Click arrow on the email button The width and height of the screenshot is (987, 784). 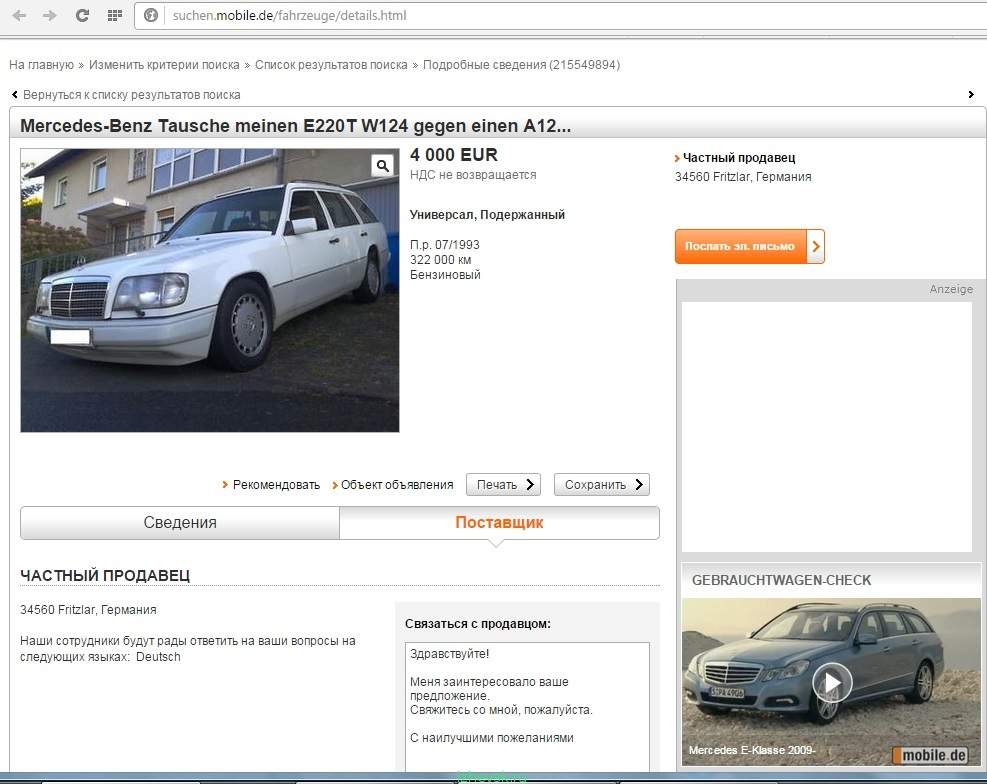pyautogui.click(x=816, y=246)
